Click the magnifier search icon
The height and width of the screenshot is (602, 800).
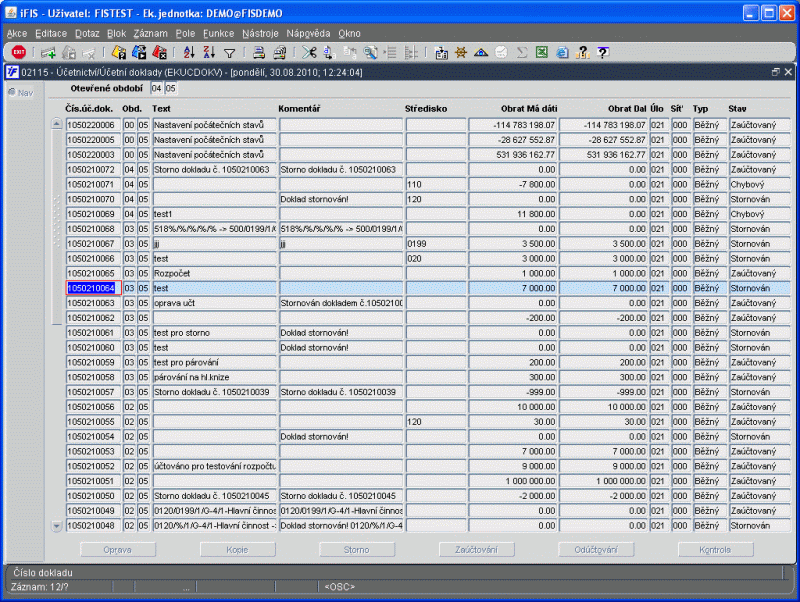tap(370, 52)
